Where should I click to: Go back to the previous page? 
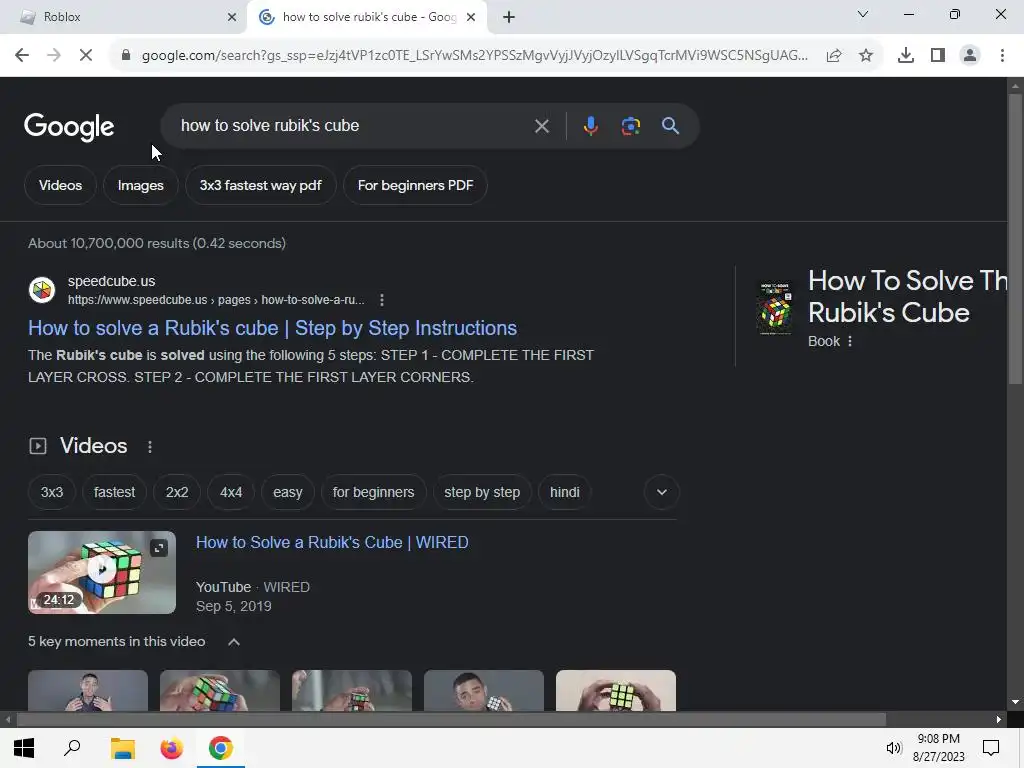[x=22, y=56]
